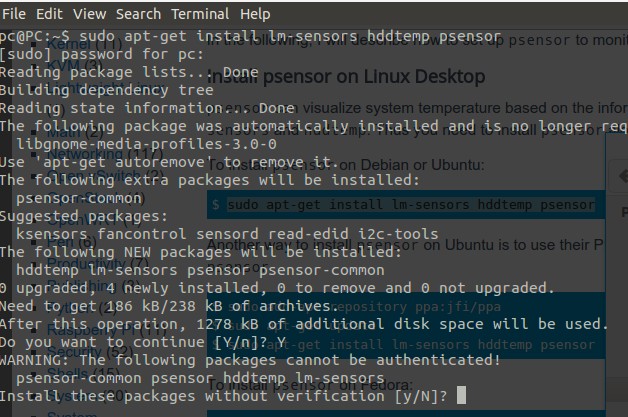Open the File menu
Viewport: 628px width, 417px height.
(x=16, y=14)
